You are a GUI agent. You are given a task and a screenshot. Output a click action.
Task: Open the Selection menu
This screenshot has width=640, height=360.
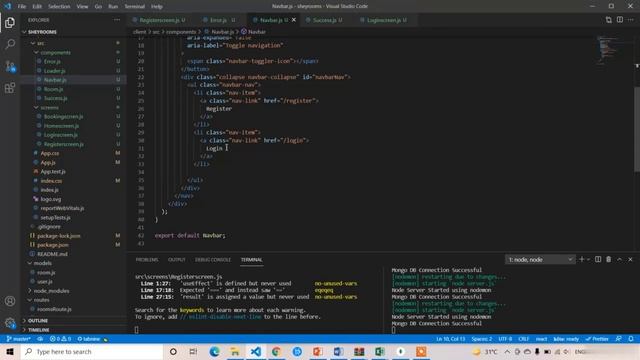point(59,7)
